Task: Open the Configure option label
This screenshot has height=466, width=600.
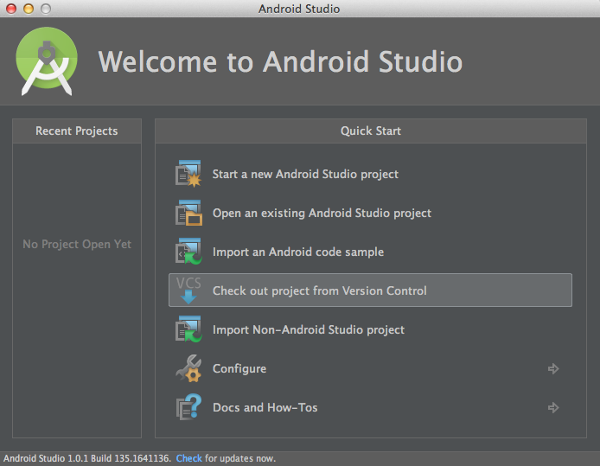Action: pyautogui.click(x=240, y=369)
